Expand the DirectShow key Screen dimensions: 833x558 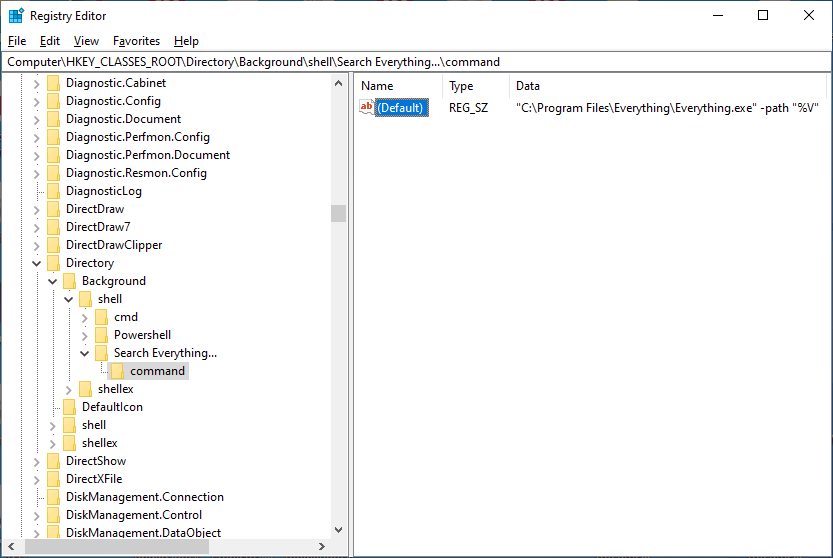pos(36,462)
